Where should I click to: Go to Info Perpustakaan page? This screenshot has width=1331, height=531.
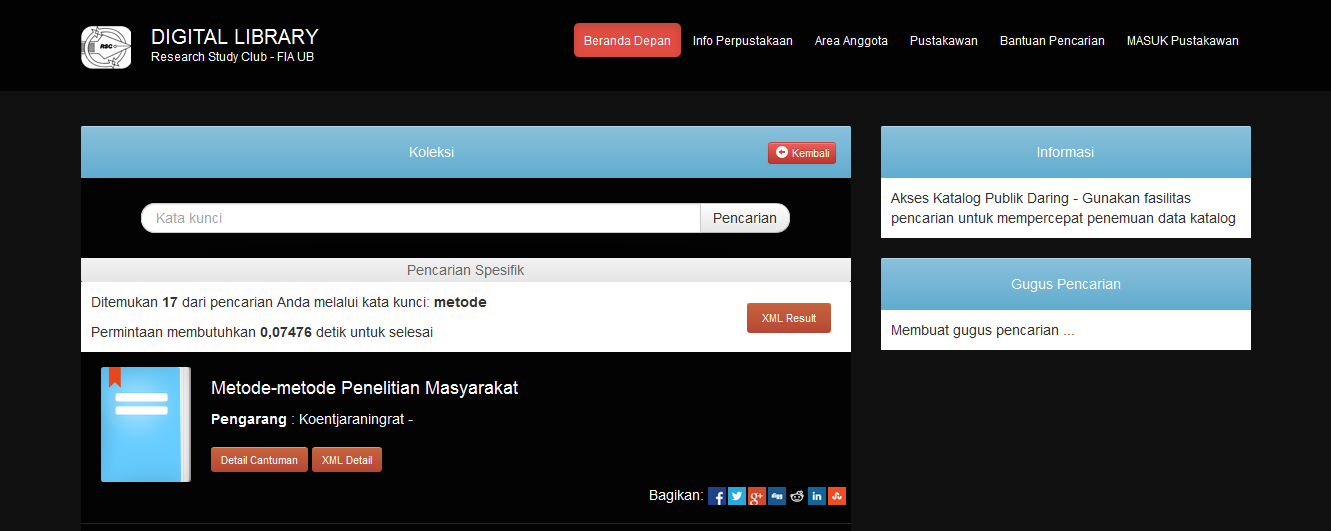point(742,41)
